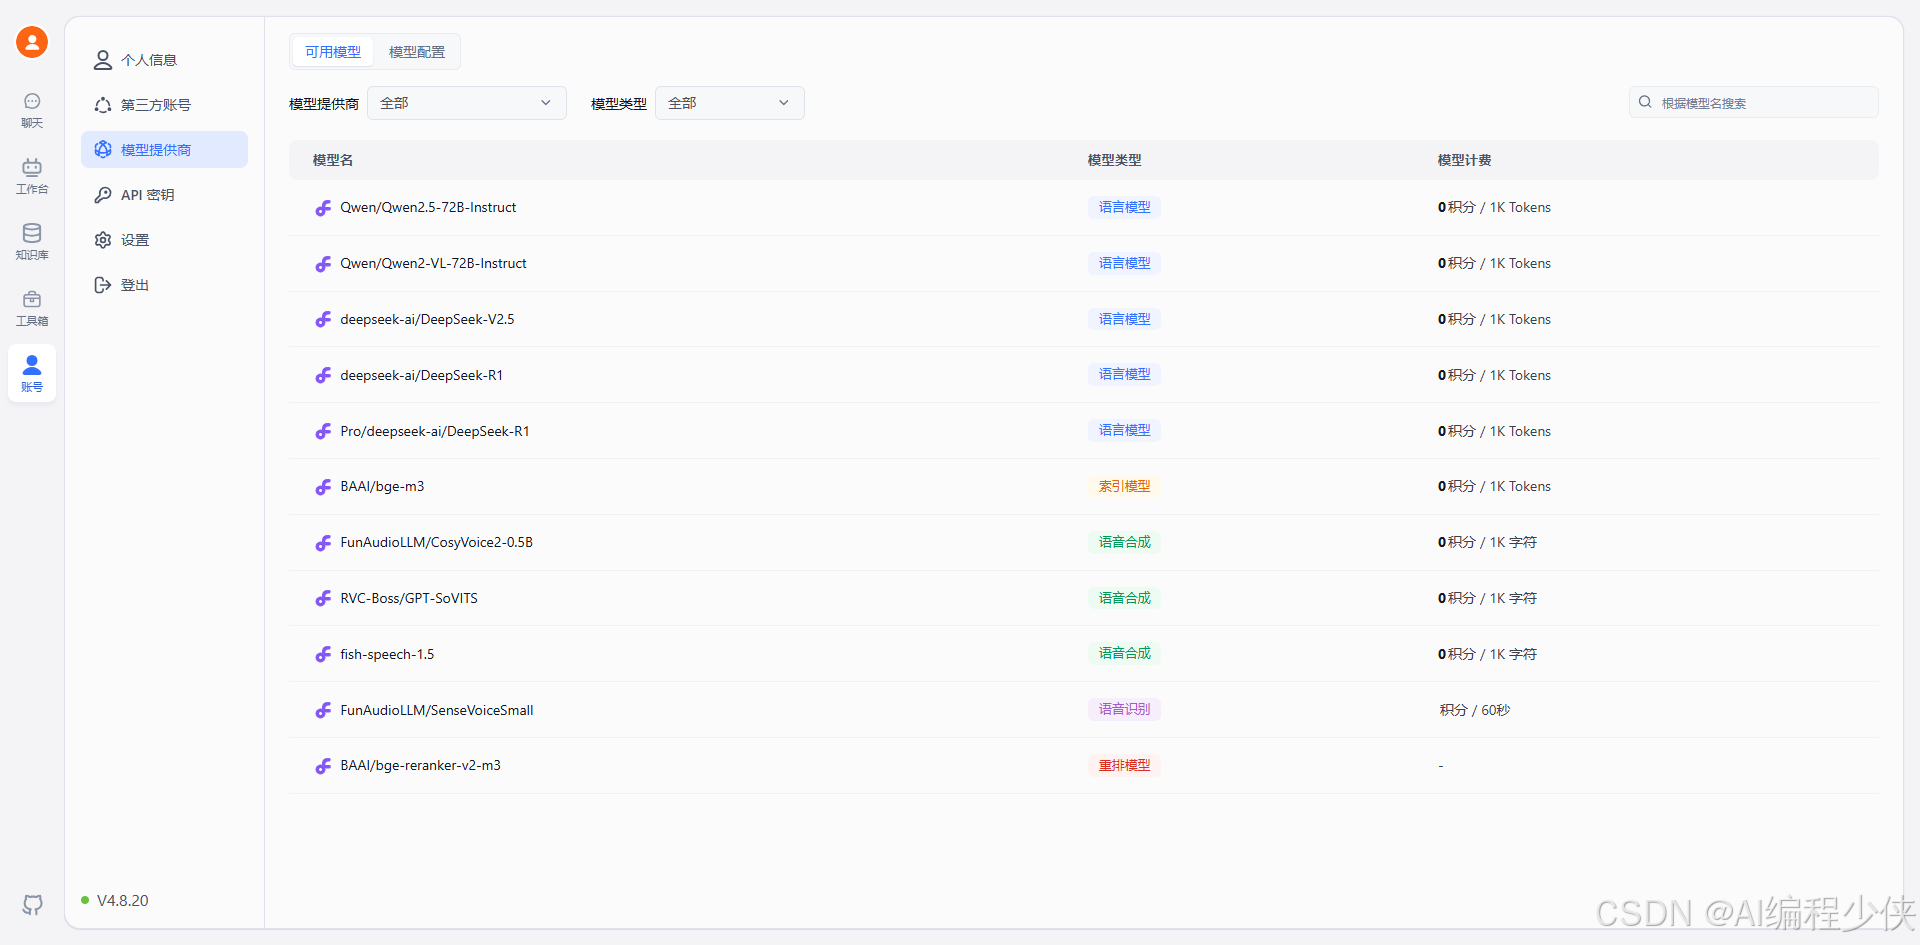
Task: Select the Qwen/Qwen2-VL-72B-Instruct model name
Action: (433, 263)
